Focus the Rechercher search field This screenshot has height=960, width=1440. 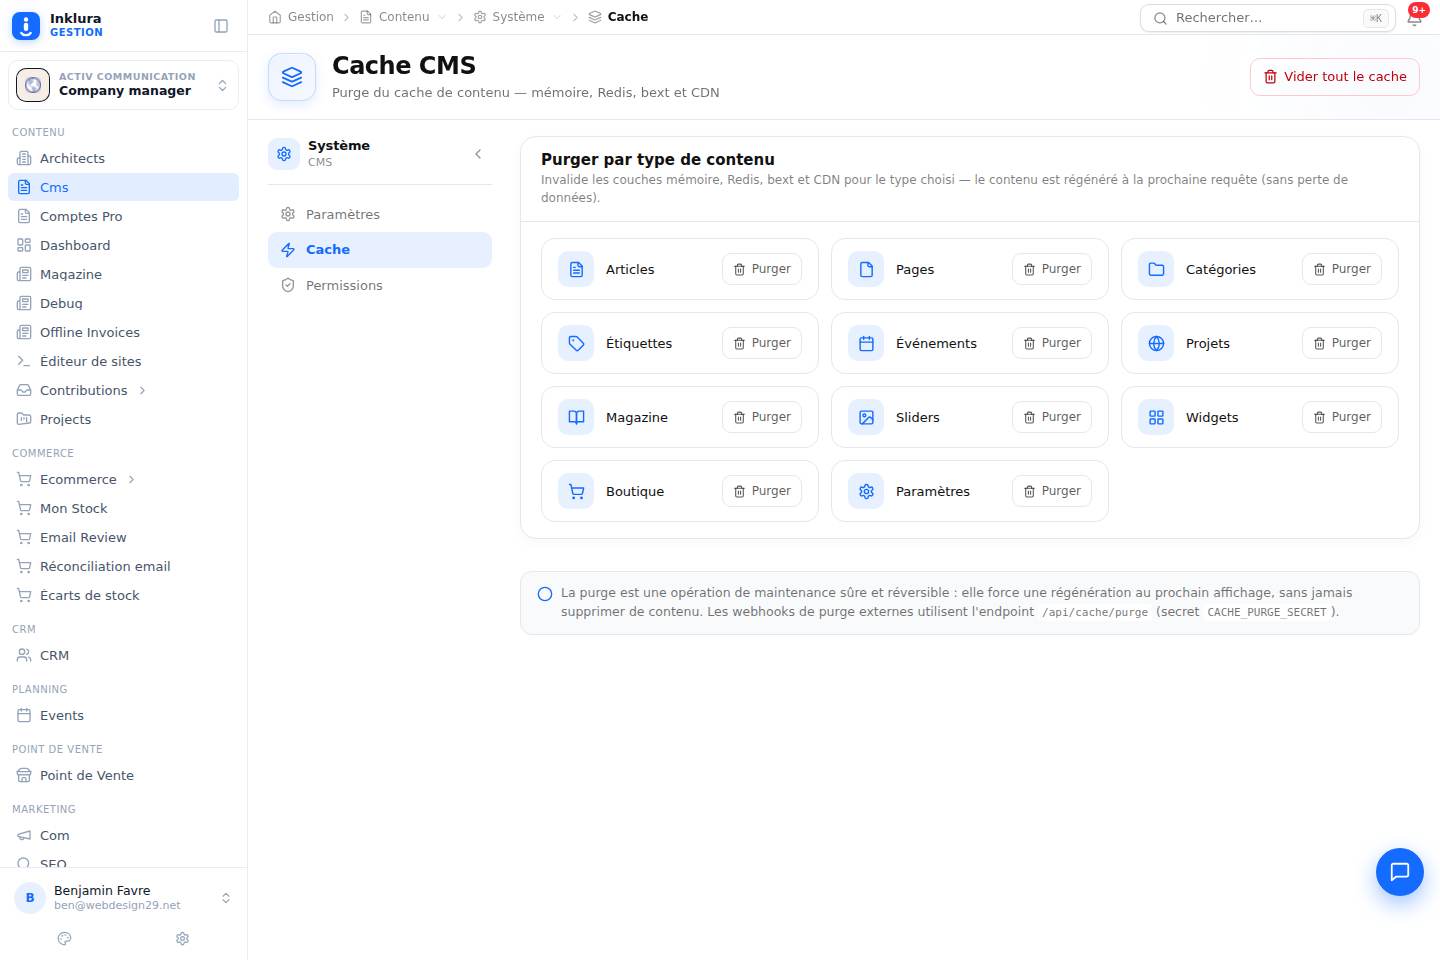click(x=1268, y=18)
